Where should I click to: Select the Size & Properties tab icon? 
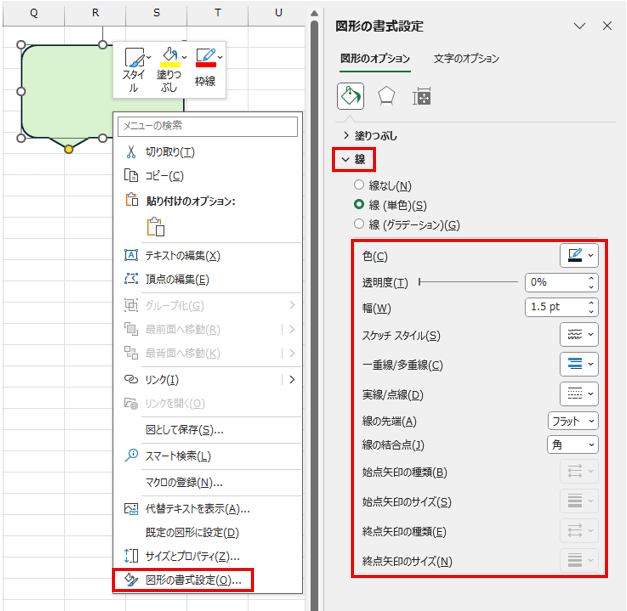point(421,96)
